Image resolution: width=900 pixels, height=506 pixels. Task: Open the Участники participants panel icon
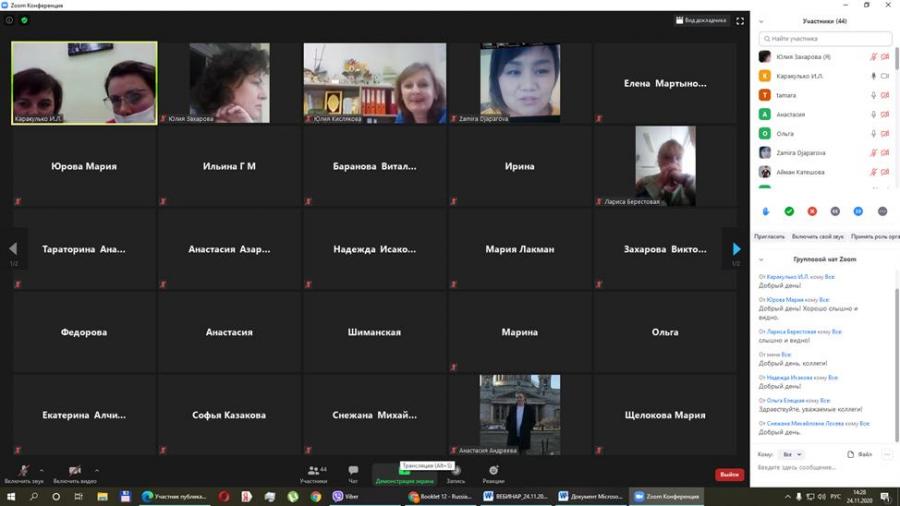click(x=313, y=473)
